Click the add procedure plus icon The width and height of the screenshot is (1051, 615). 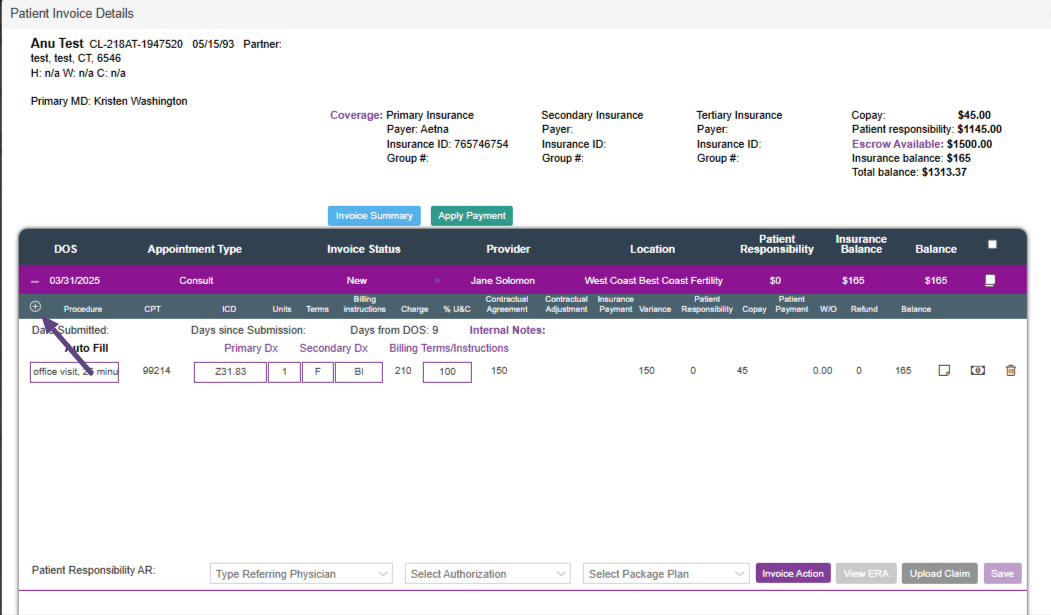click(36, 307)
